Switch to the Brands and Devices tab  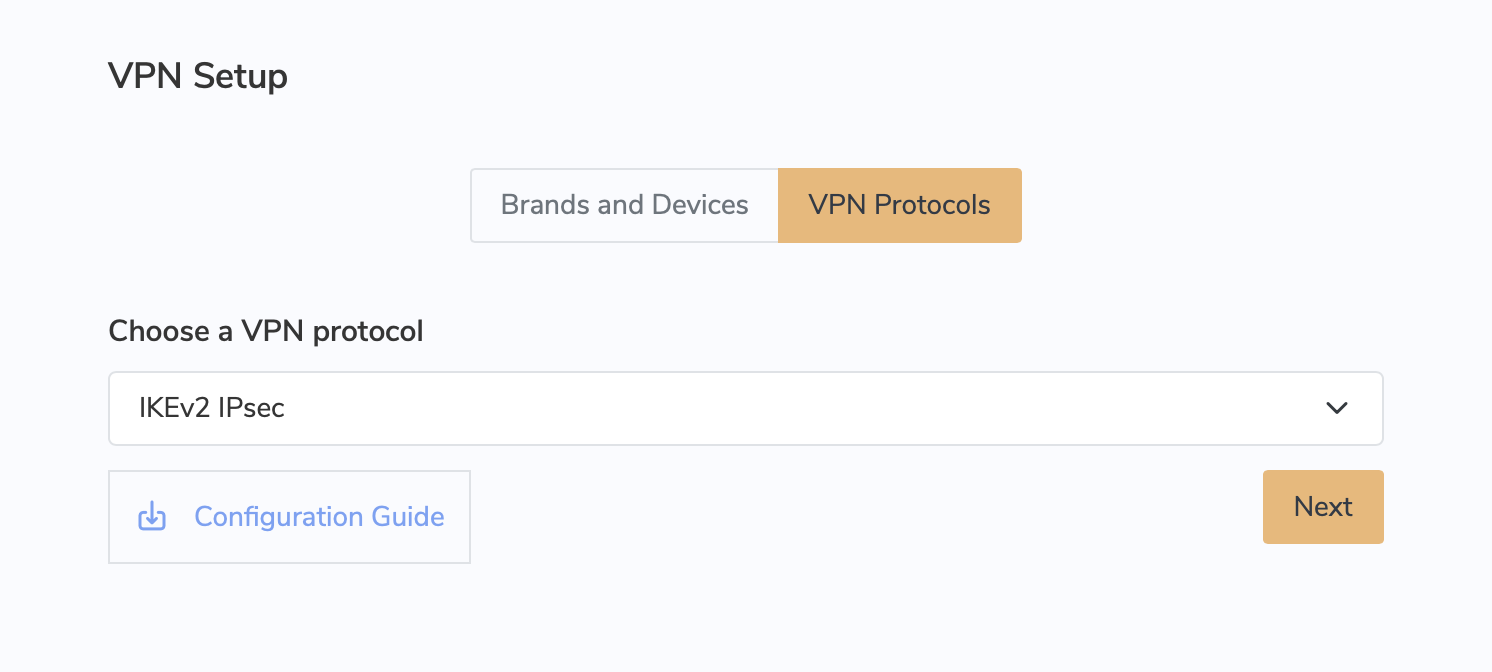point(624,205)
